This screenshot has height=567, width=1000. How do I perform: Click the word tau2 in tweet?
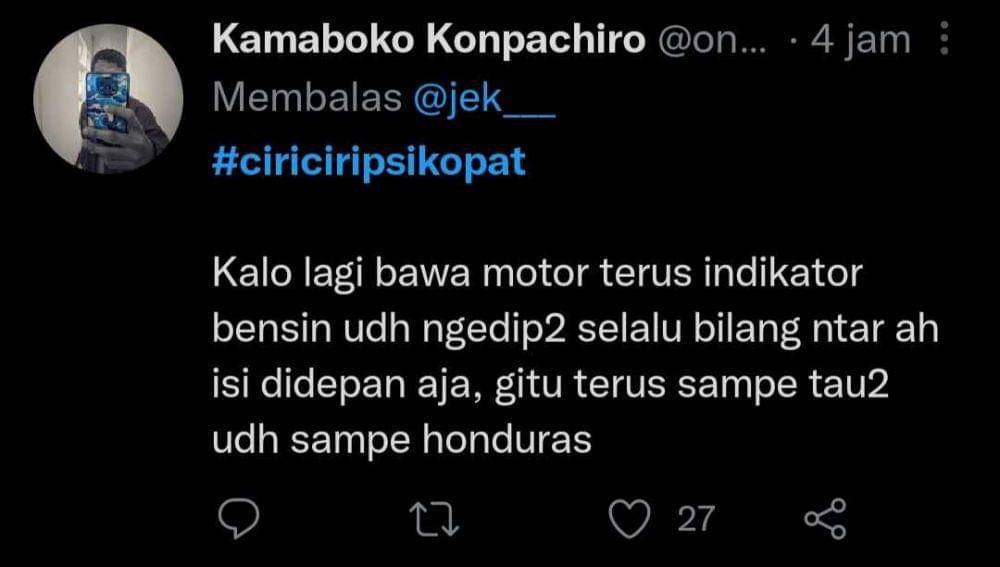pos(849,385)
